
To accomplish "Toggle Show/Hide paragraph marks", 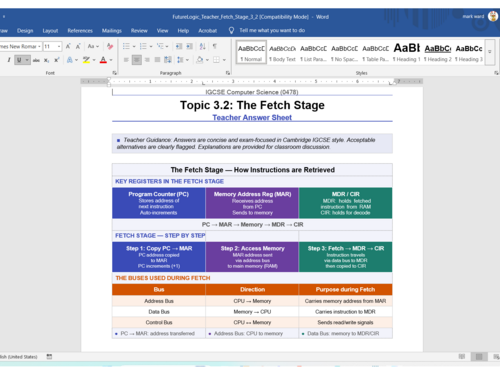I will coord(215,46).
